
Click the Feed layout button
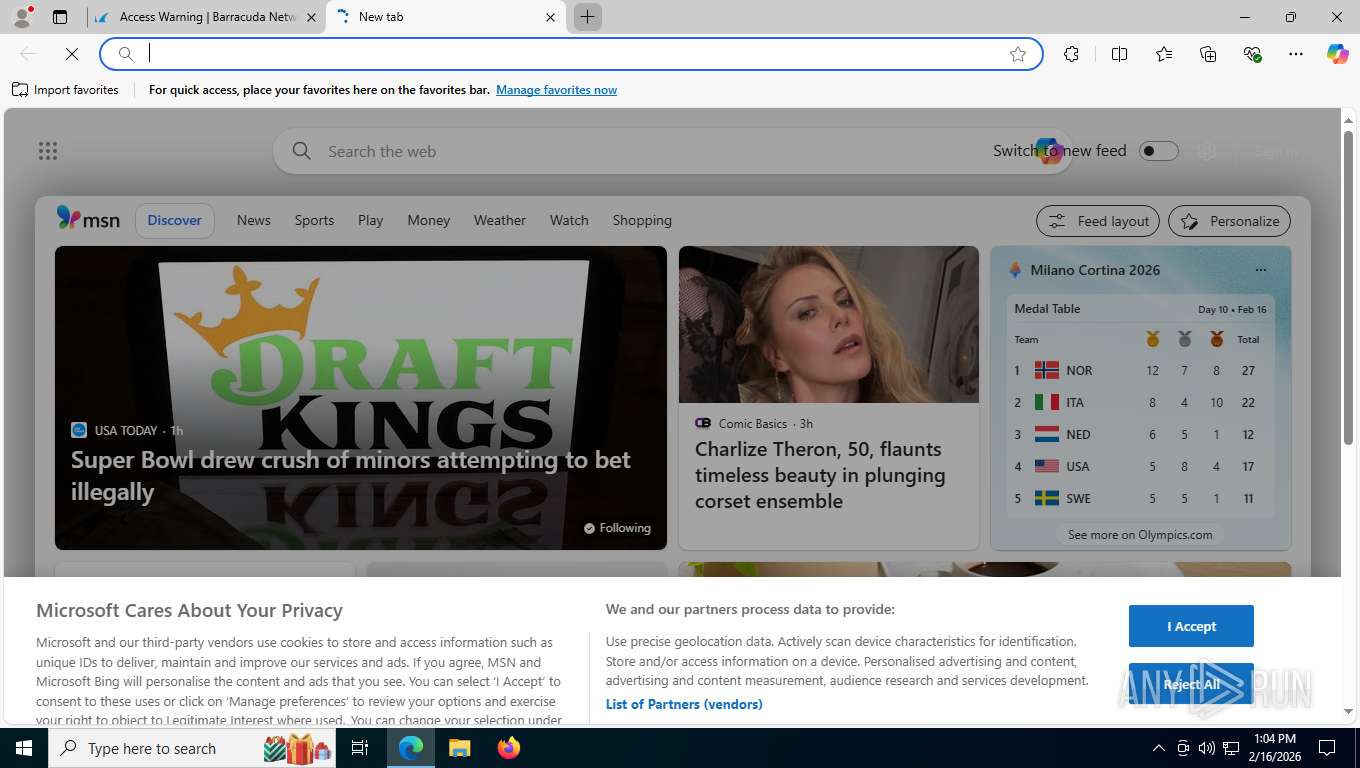pos(1098,221)
